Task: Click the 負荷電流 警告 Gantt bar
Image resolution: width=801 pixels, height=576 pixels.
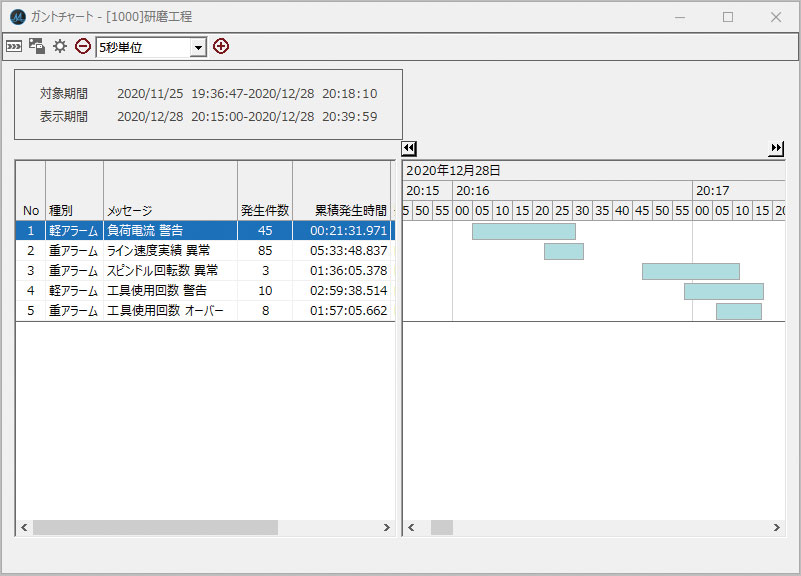Action: pos(523,231)
